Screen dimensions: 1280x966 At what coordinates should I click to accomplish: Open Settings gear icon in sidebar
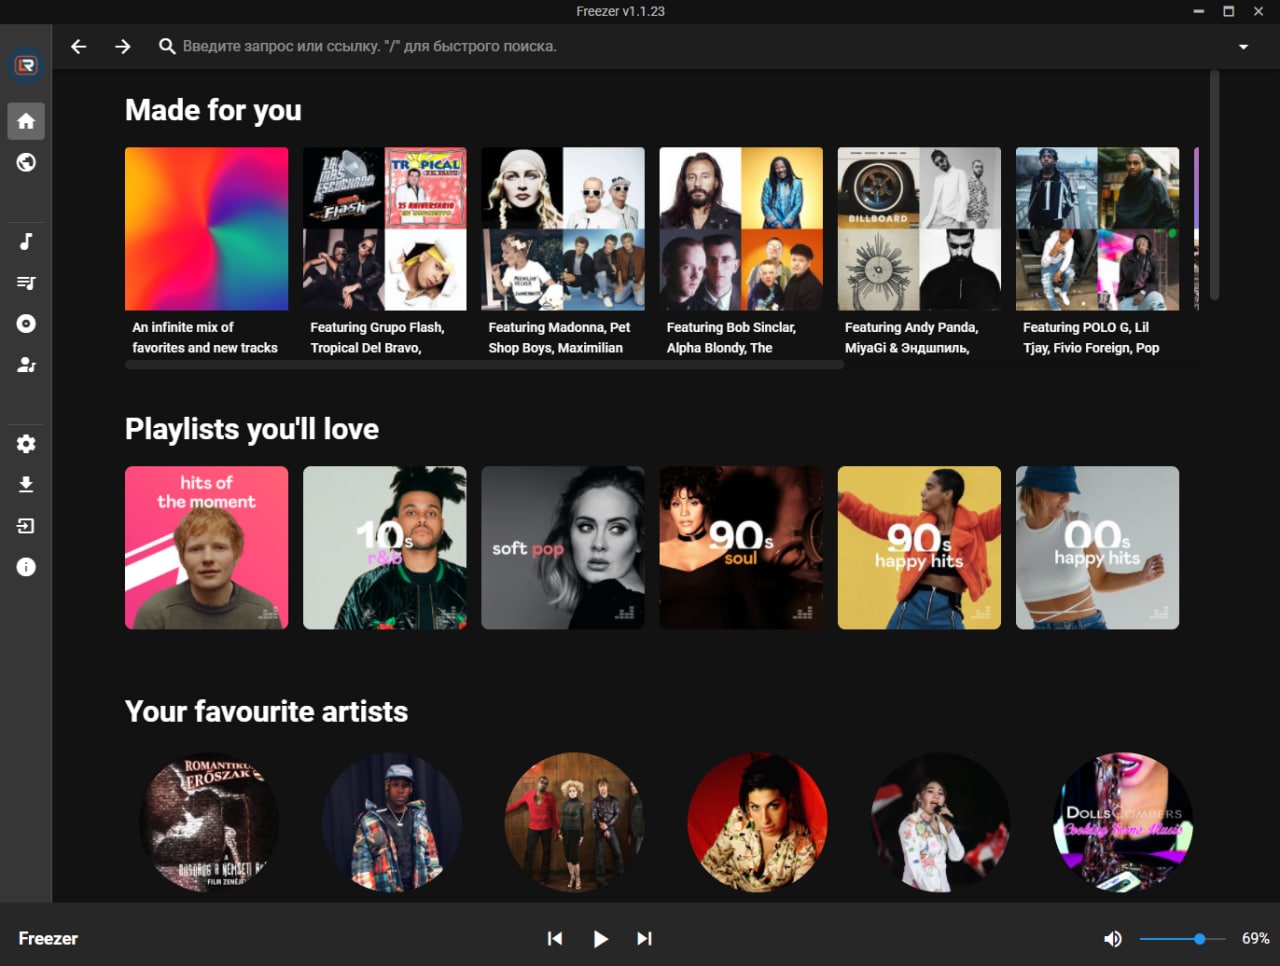pos(26,444)
